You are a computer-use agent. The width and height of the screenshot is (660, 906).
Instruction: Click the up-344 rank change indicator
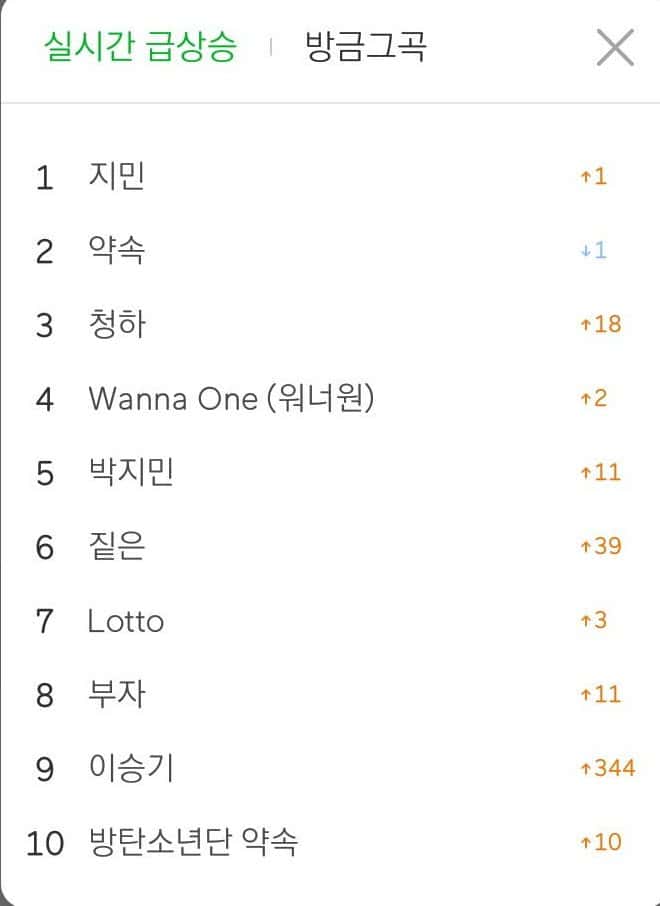click(607, 769)
